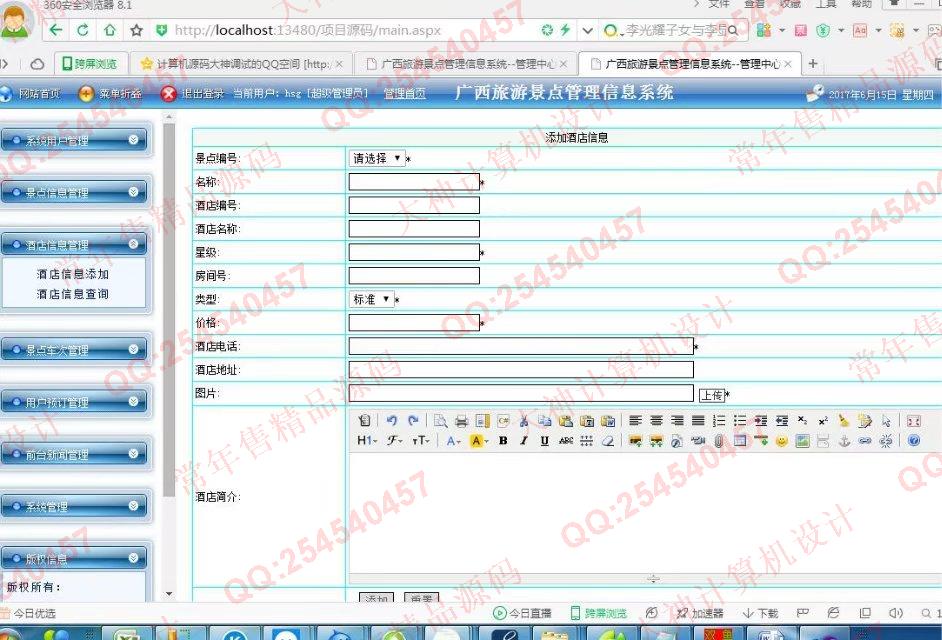Open the 跨屏浏览 tab button
The image size is (942, 640).
[90, 64]
